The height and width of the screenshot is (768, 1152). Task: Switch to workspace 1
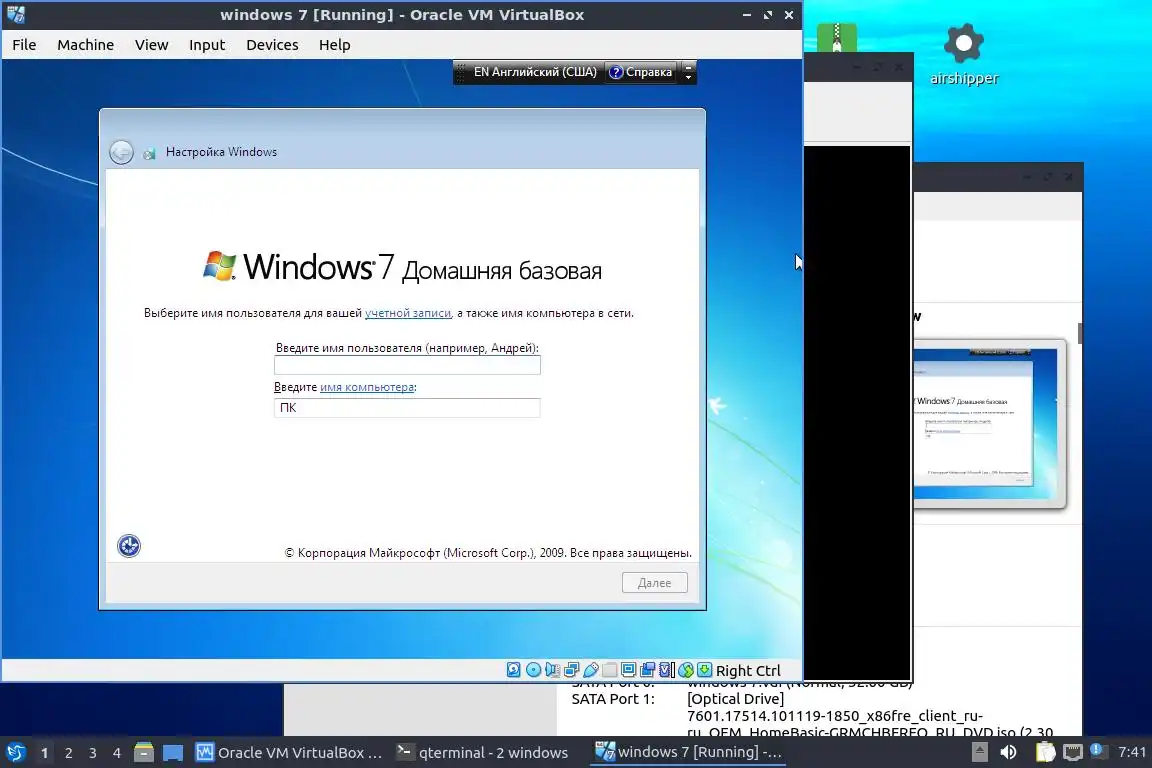(45, 753)
